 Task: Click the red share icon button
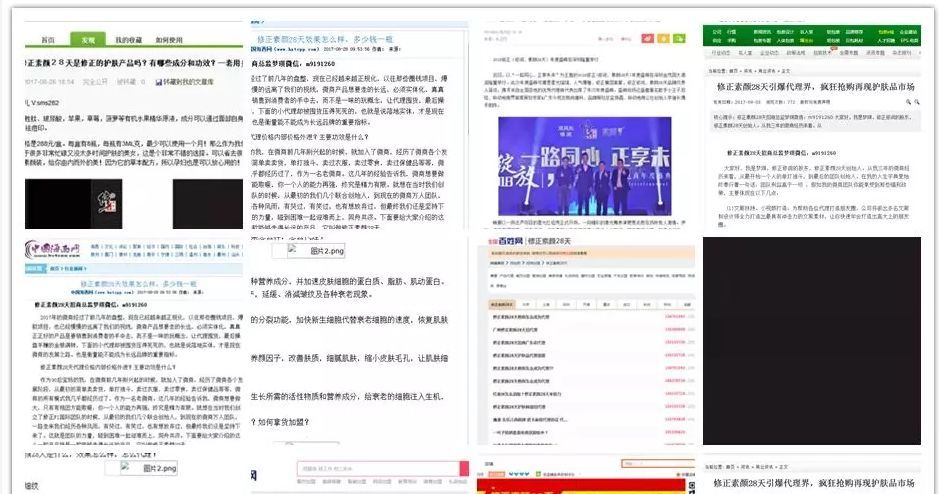[x=647, y=38]
